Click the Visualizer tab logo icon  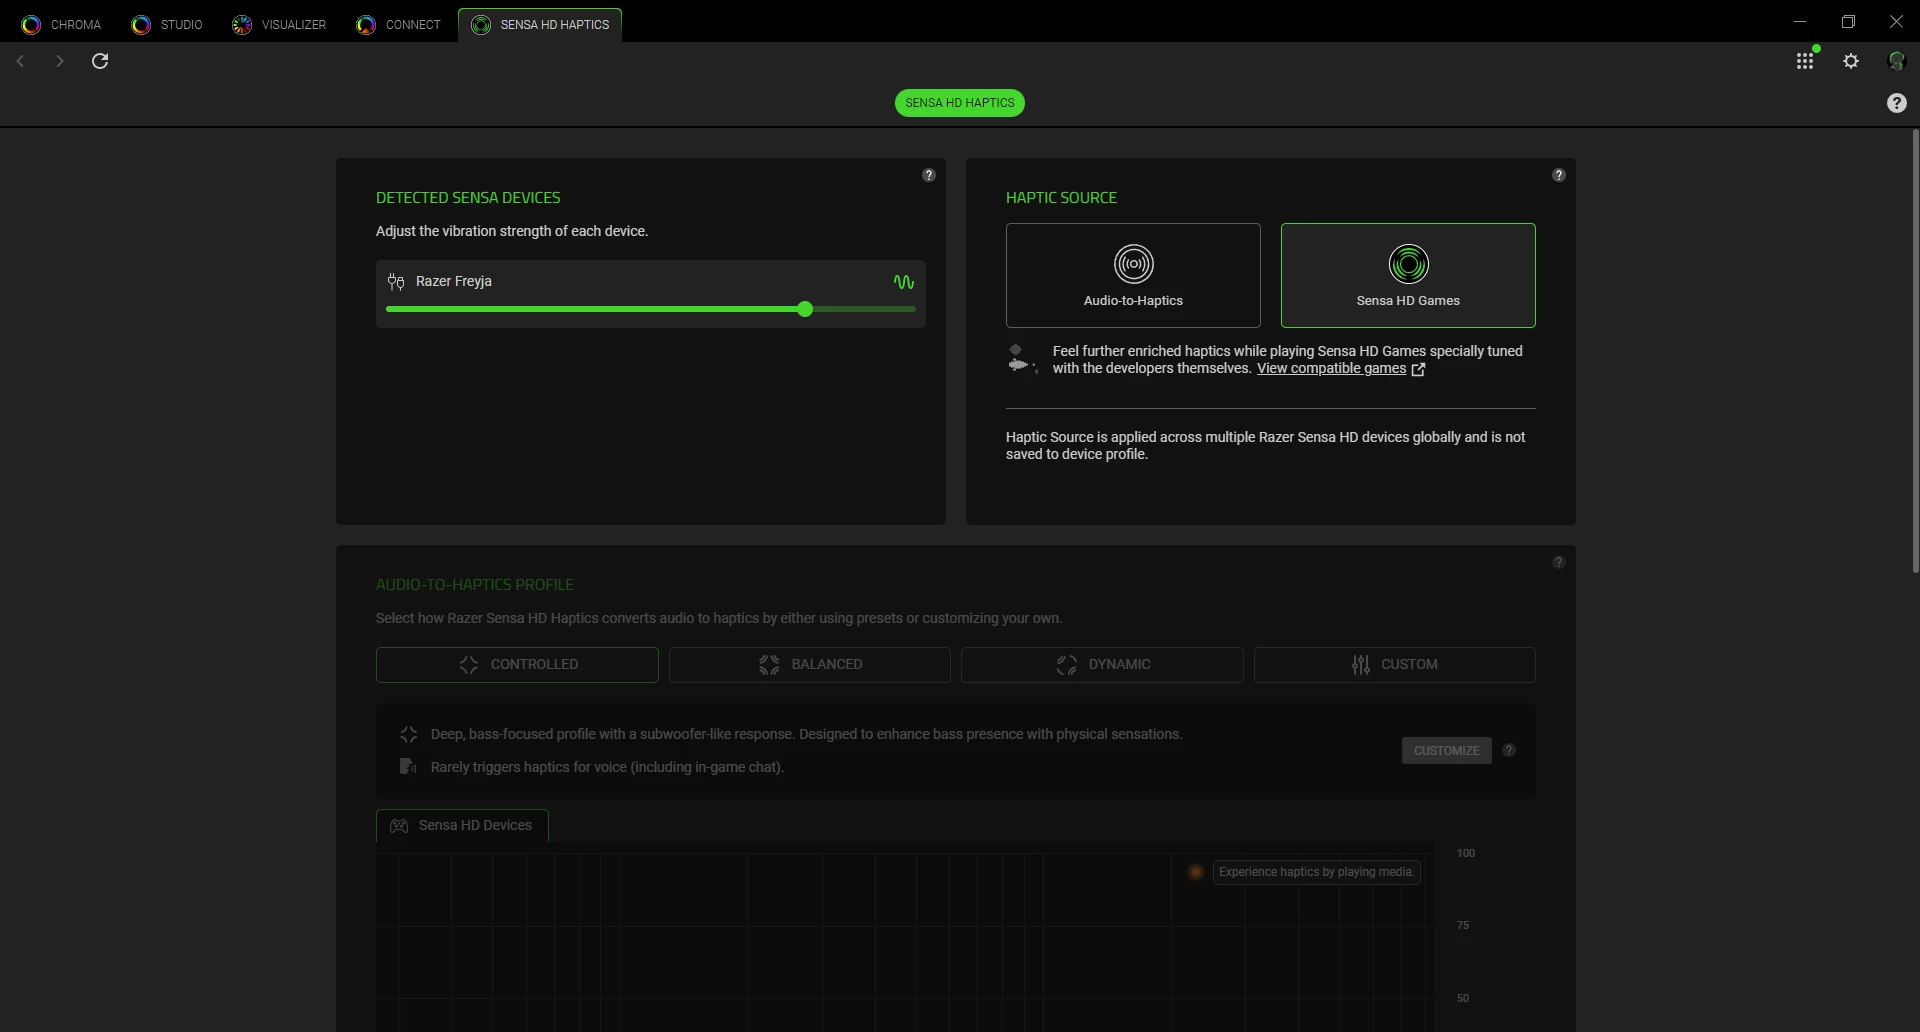click(242, 25)
